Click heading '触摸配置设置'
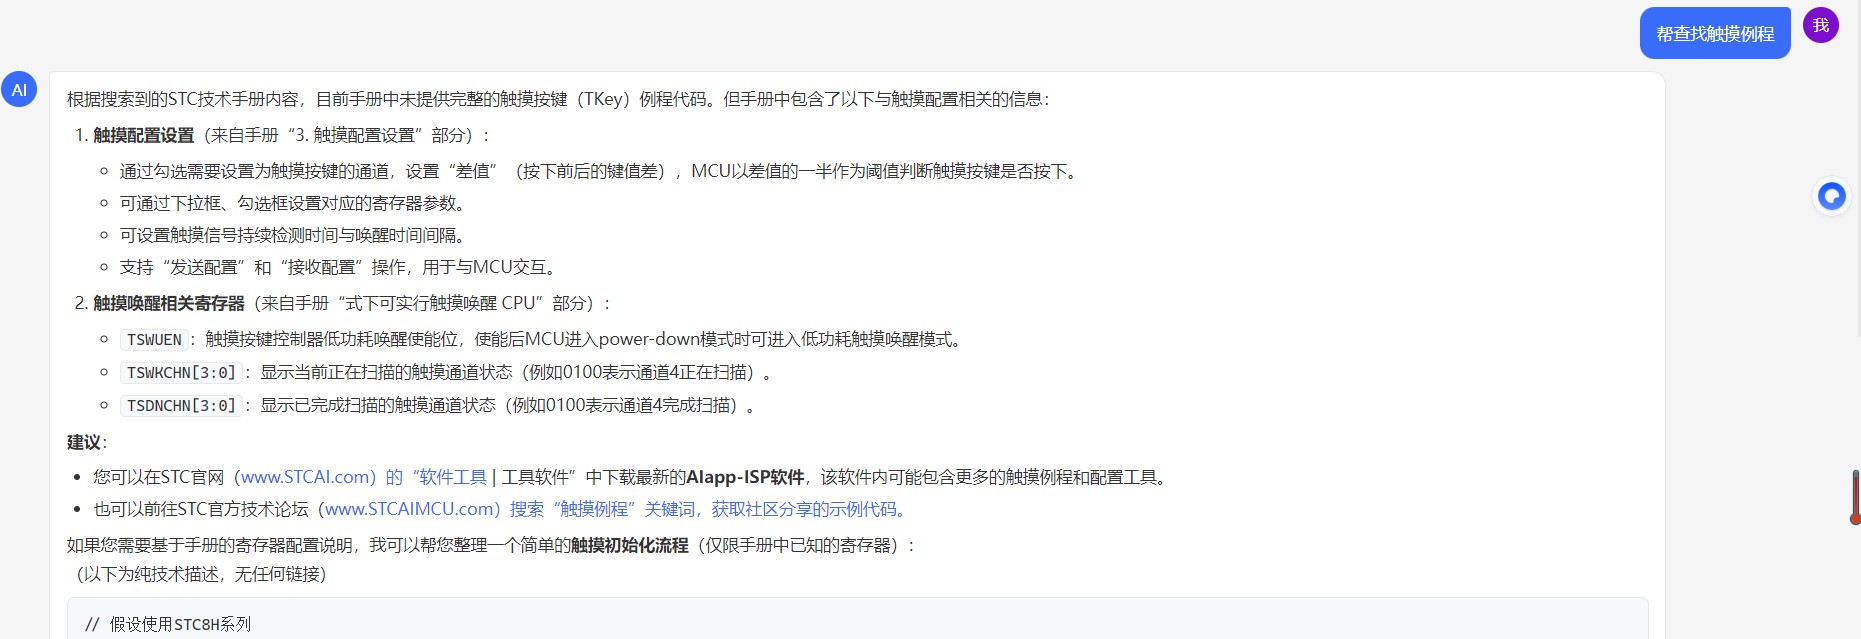The image size is (1861, 639). [144, 135]
